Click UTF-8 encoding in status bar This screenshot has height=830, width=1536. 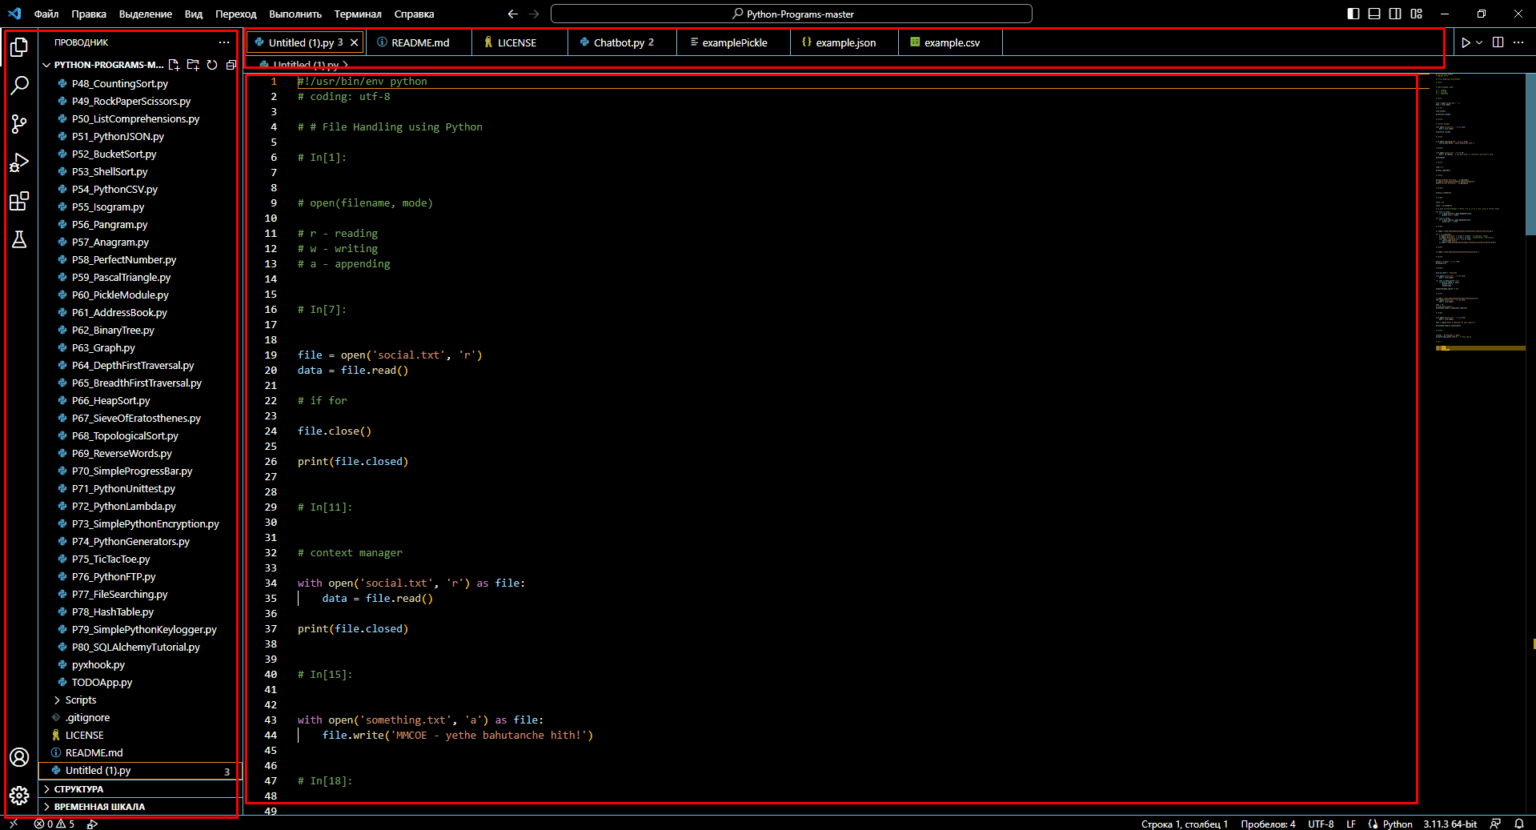[1320, 824]
